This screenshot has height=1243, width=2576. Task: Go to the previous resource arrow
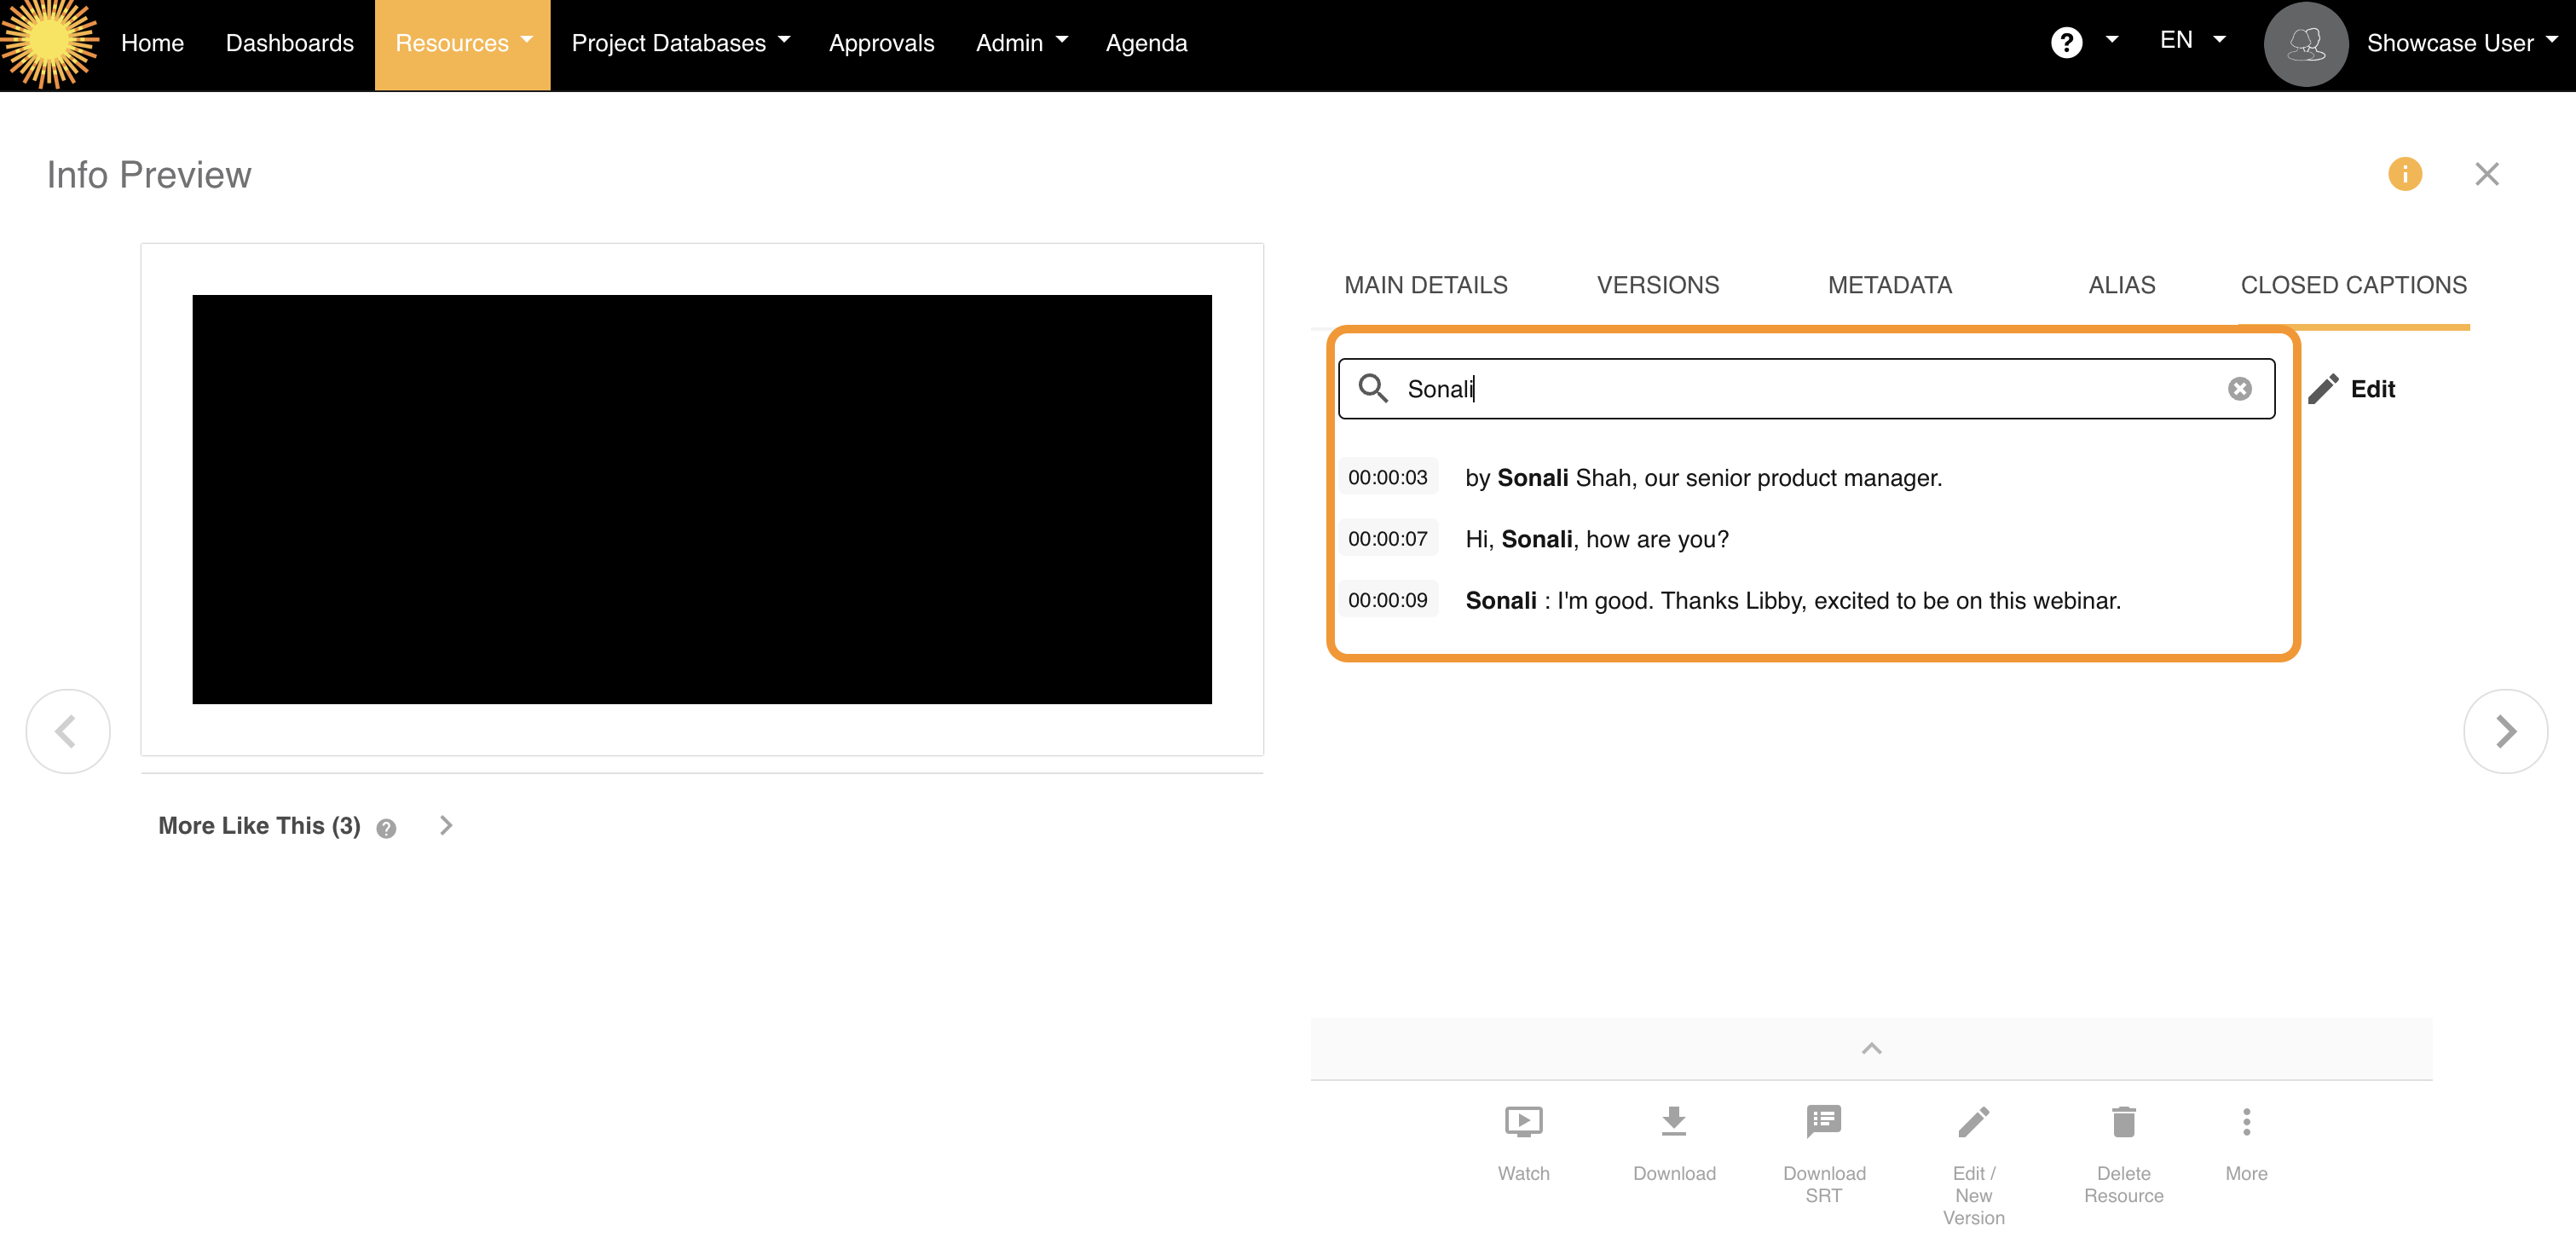point(68,731)
